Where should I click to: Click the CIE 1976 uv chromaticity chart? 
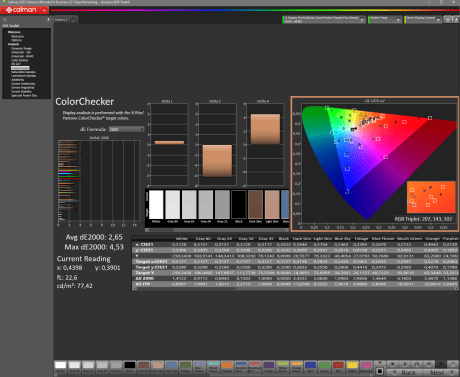(x=375, y=164)
